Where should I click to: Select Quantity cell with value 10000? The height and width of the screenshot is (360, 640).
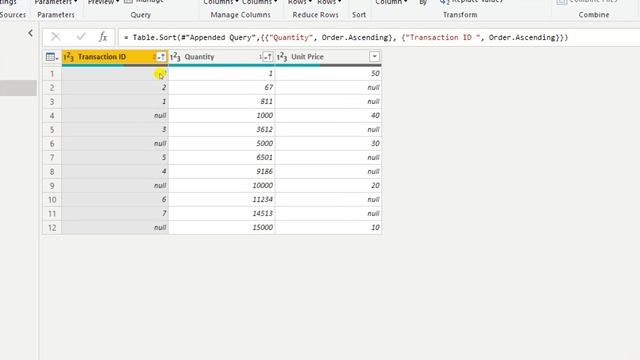(222, 186)
